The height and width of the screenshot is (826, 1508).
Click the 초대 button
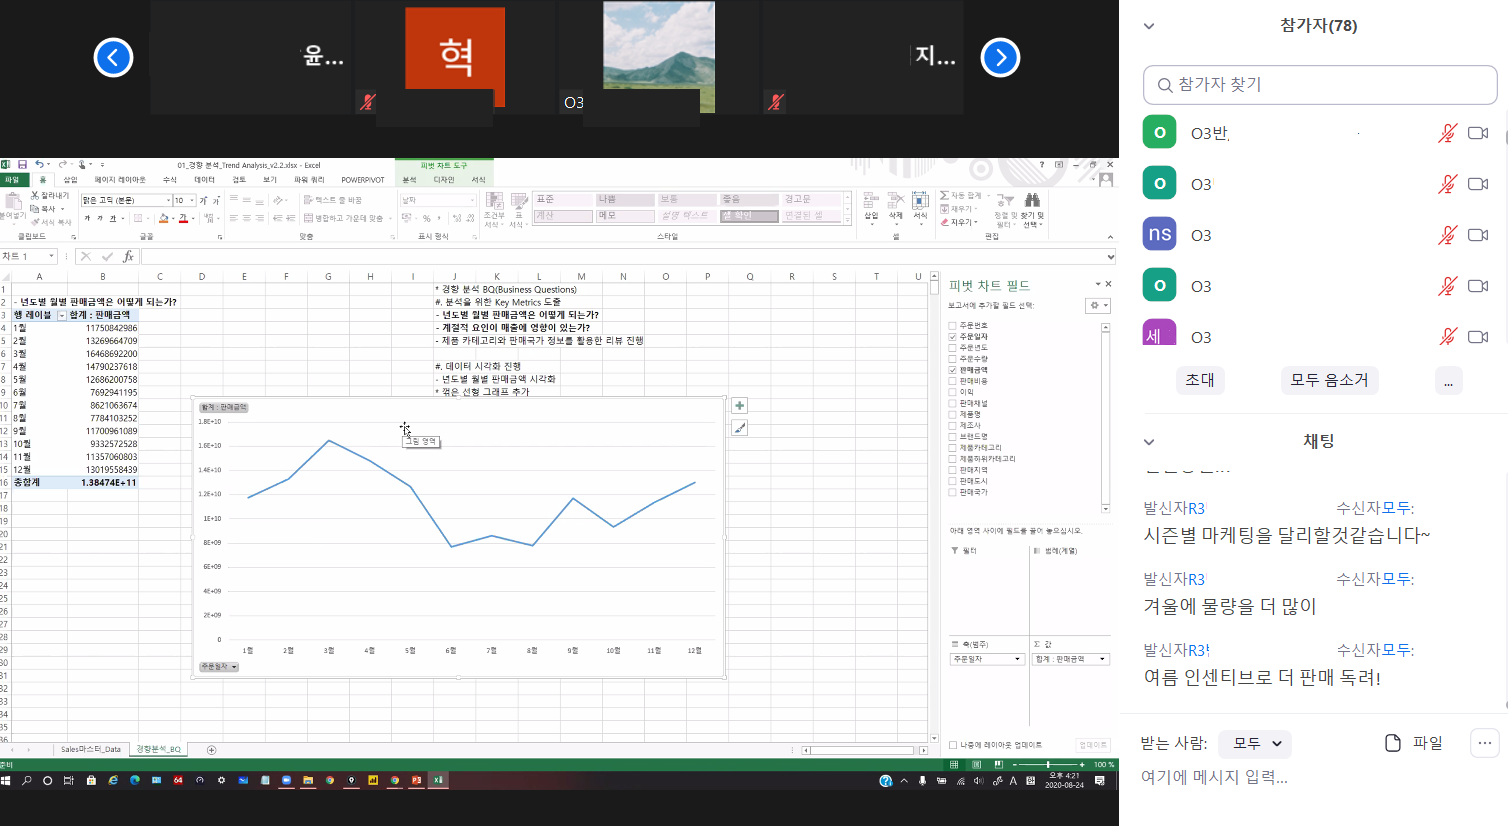click(x=1199, y=380)
